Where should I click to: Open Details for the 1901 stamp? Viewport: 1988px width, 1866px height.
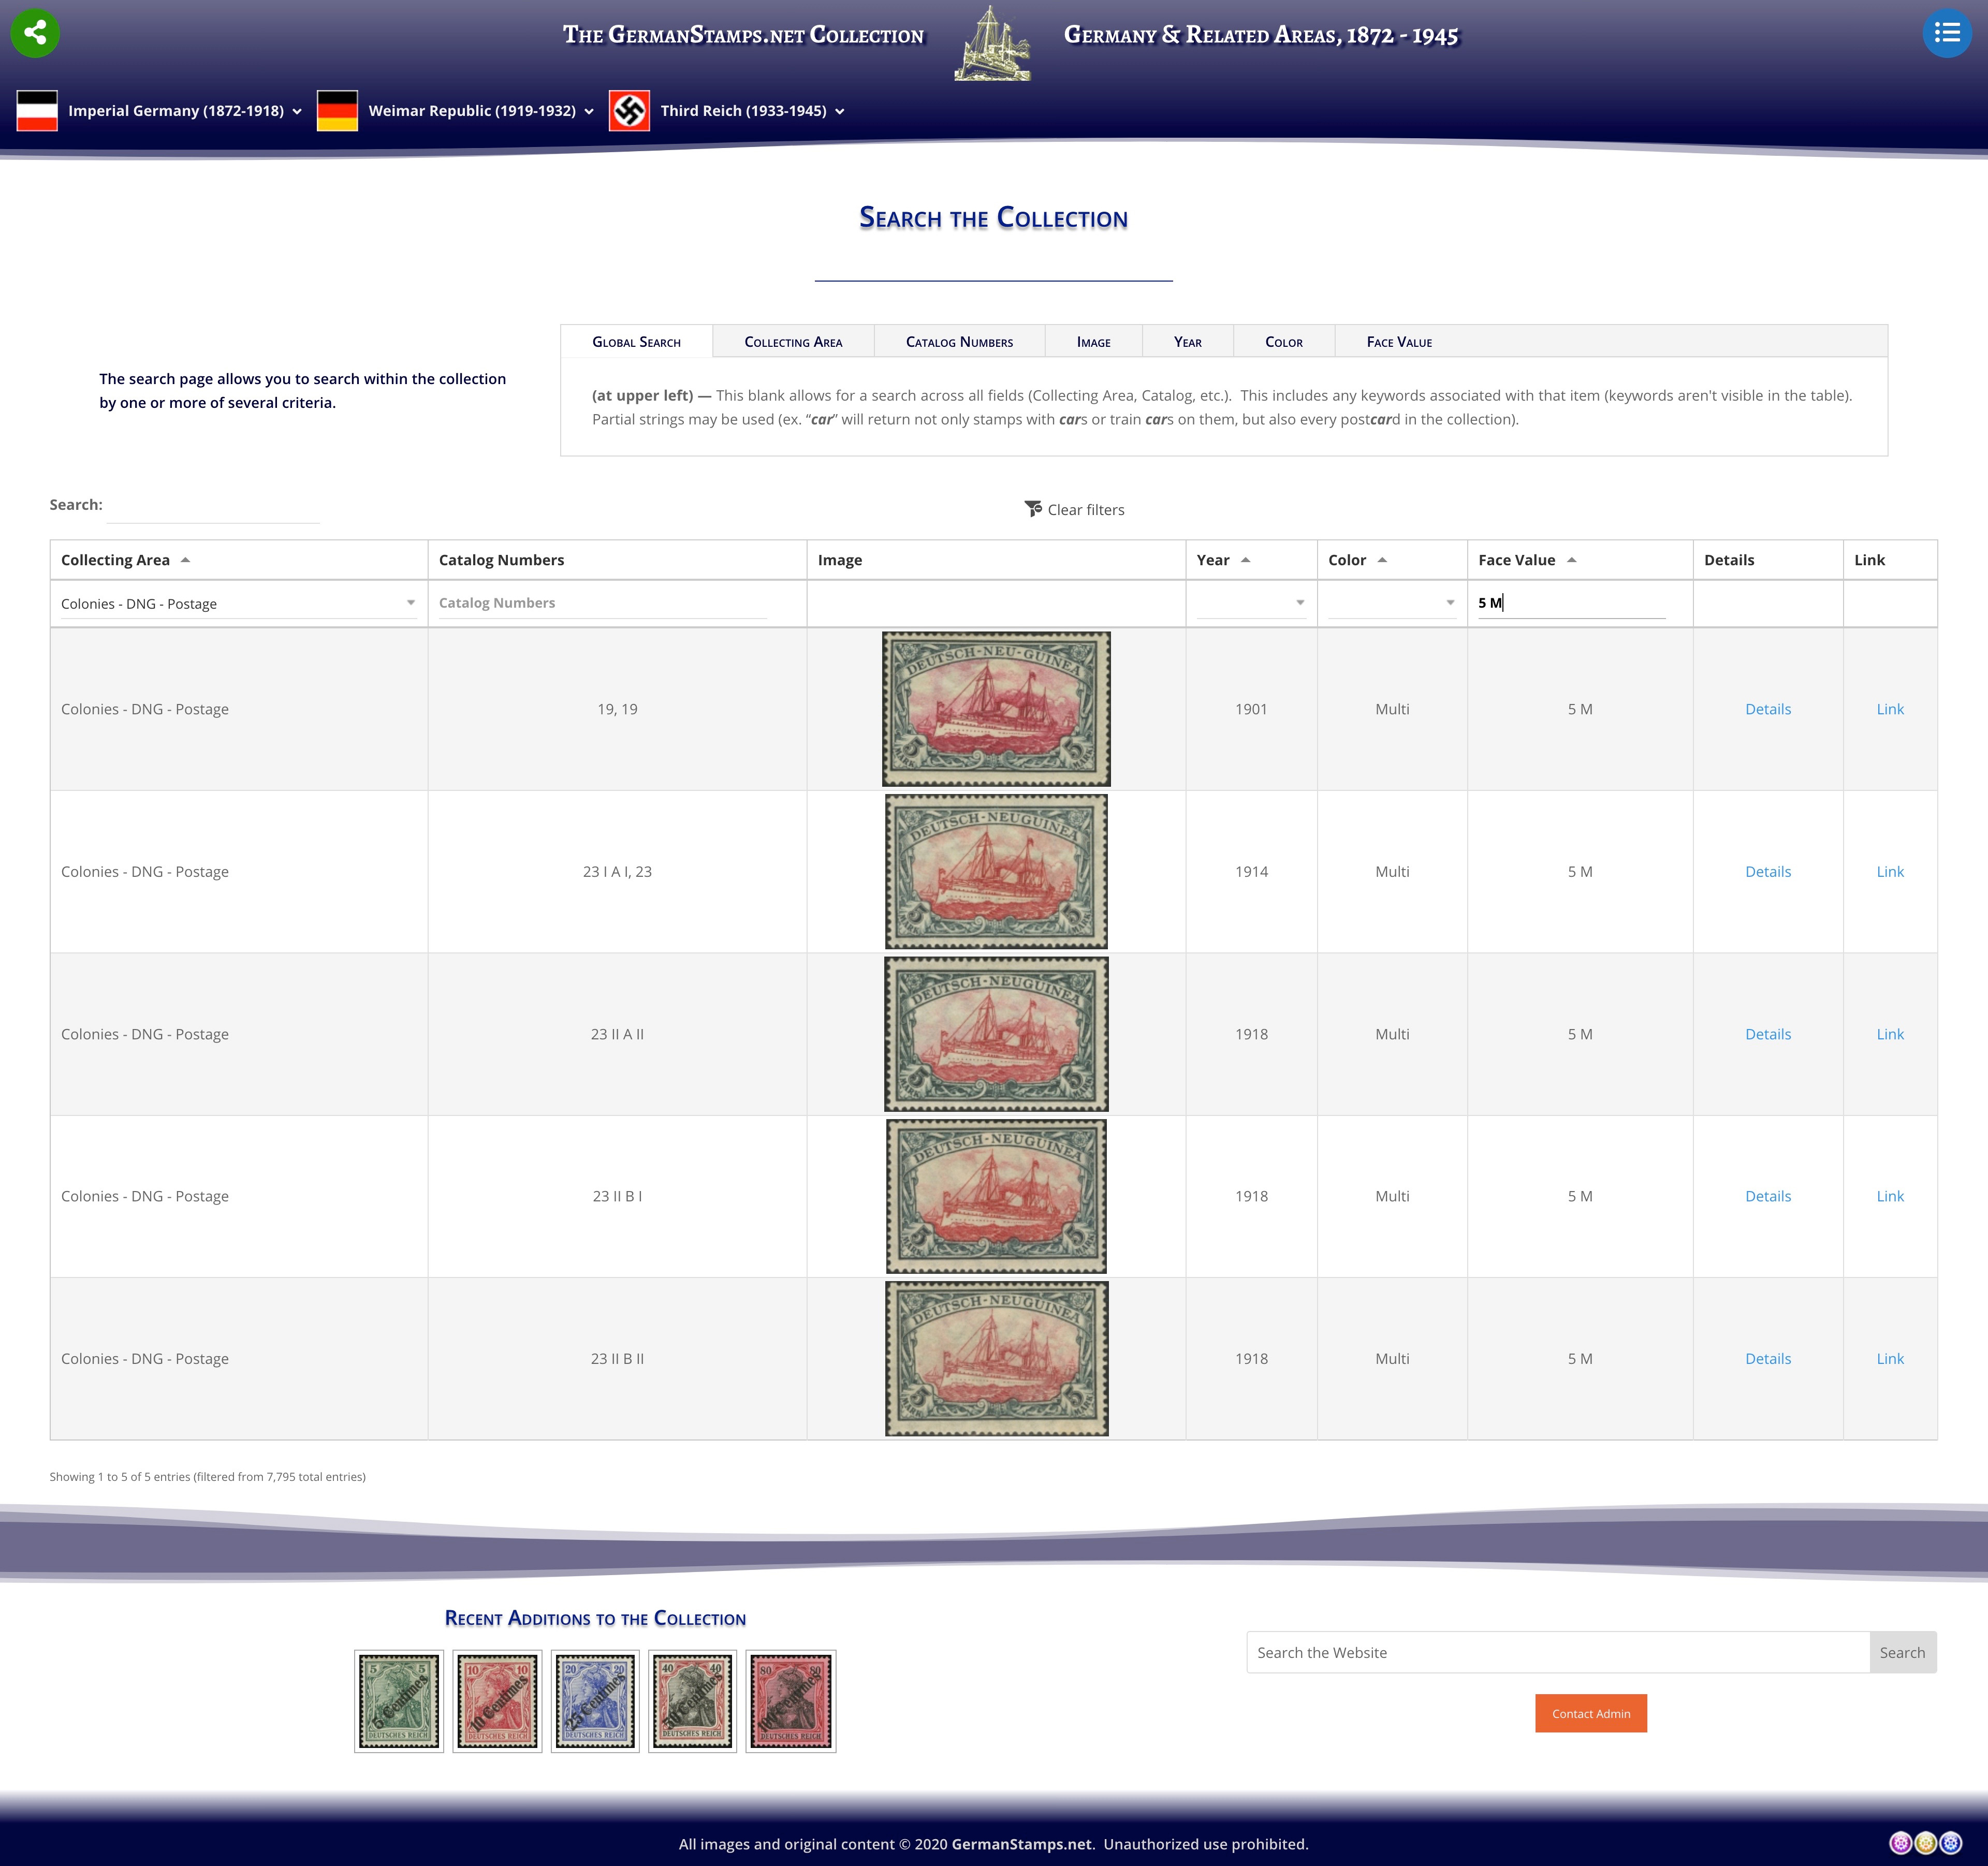click(x=1768, y=708)
